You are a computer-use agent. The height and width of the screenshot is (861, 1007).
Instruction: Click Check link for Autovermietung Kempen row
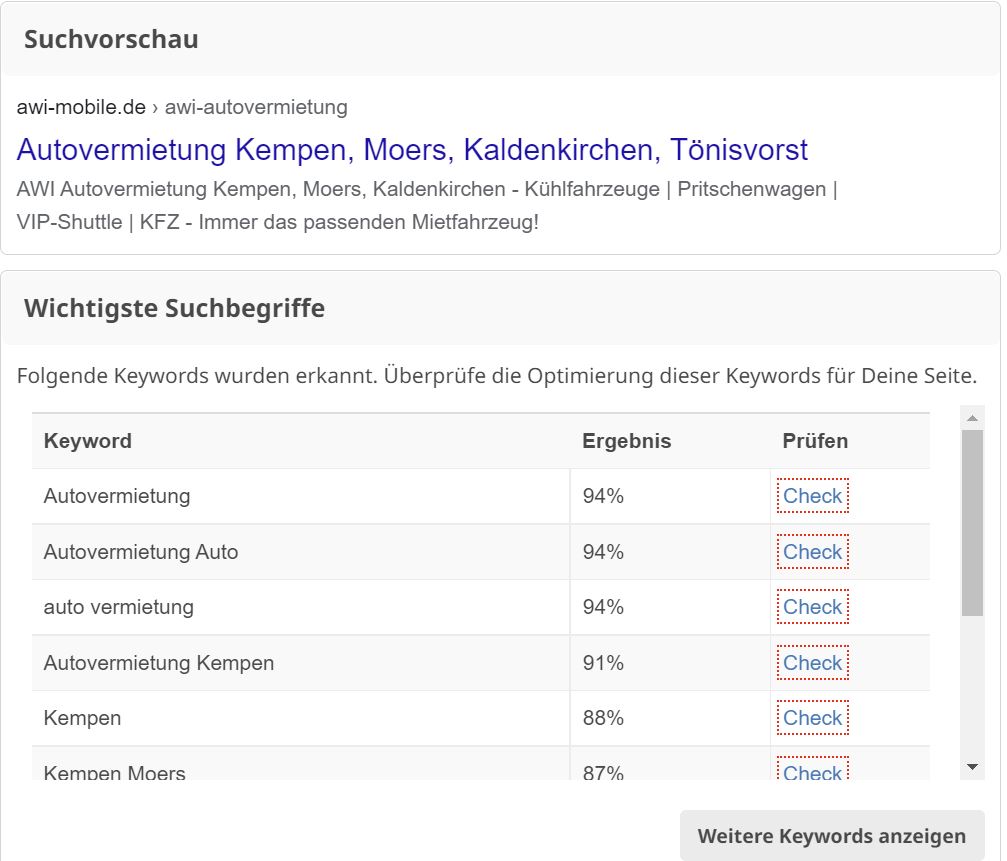click(x=812, y=663)
